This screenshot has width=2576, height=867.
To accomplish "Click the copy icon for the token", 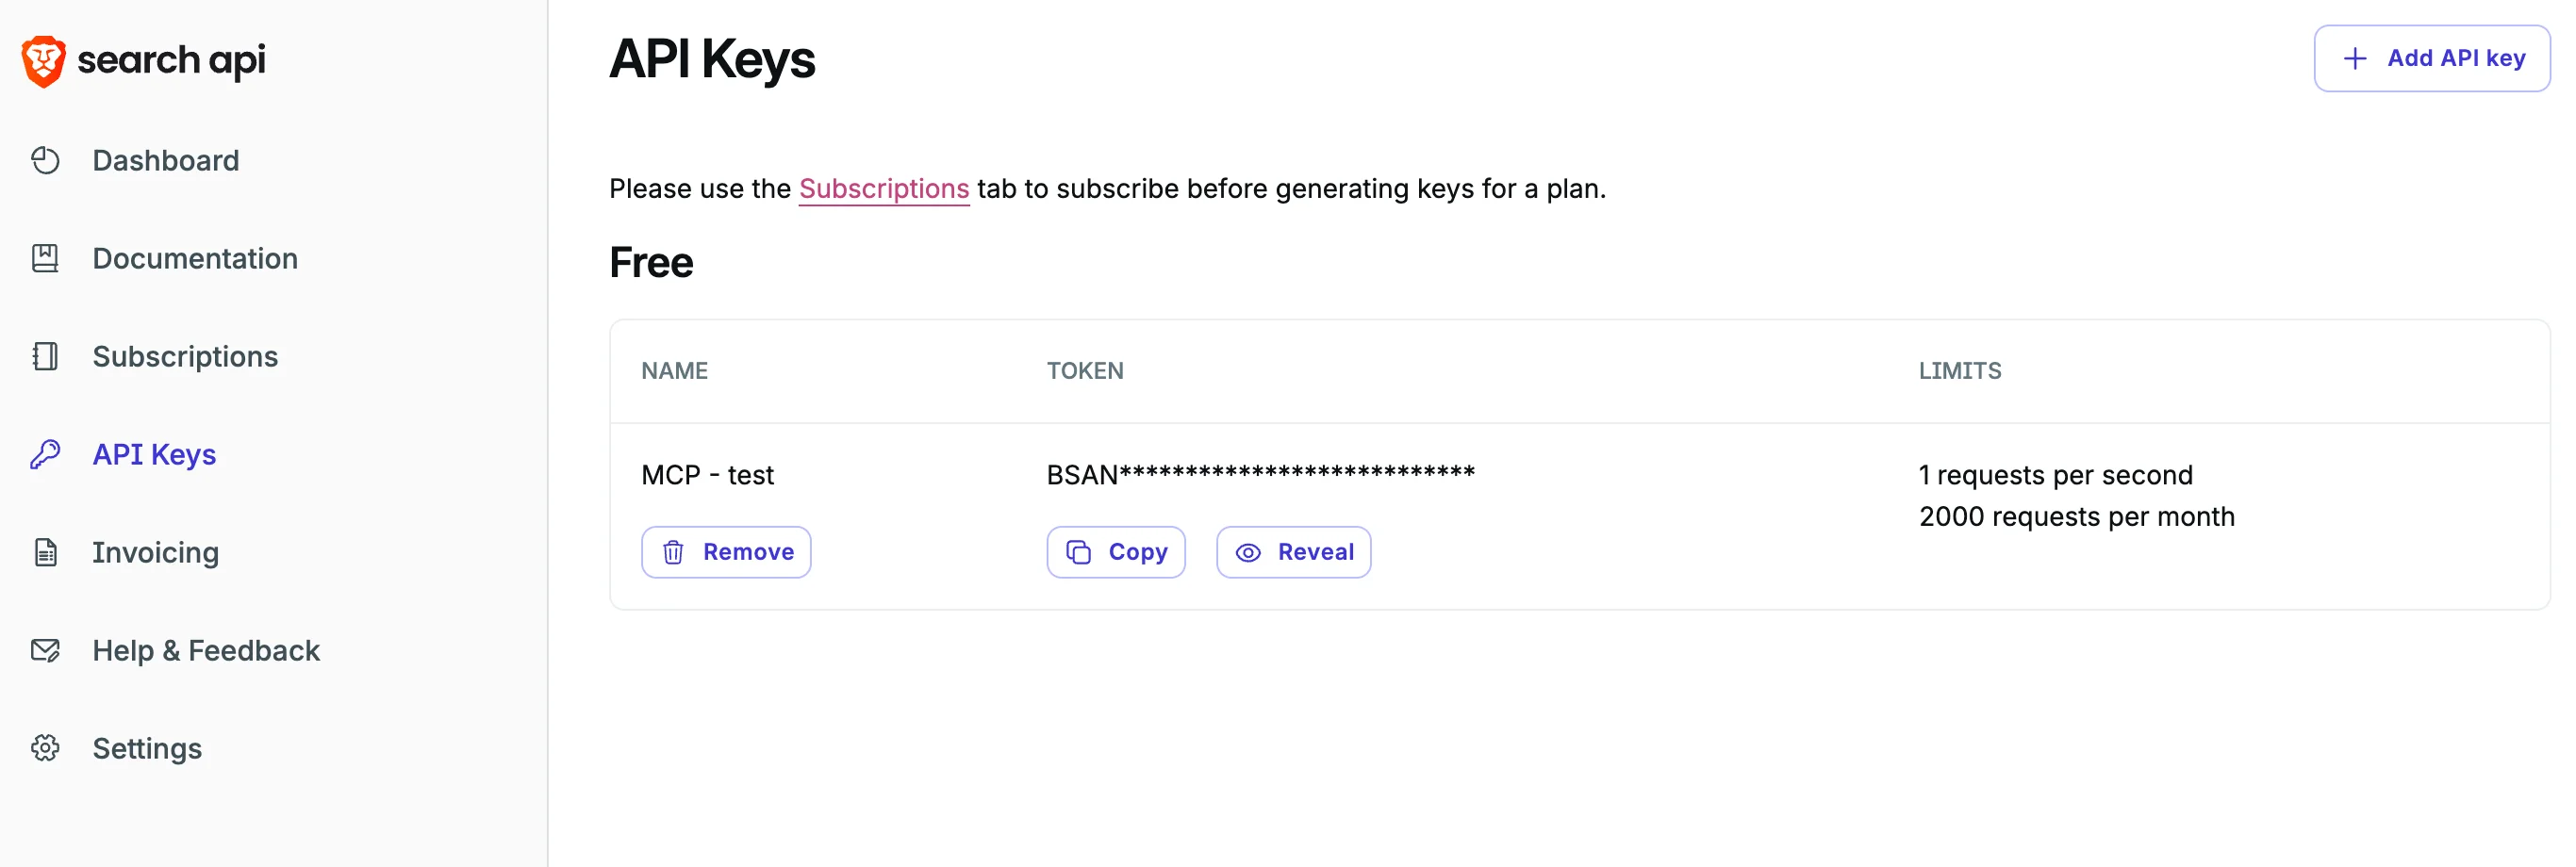I will pyautogui.click(x=1078, y=552).
